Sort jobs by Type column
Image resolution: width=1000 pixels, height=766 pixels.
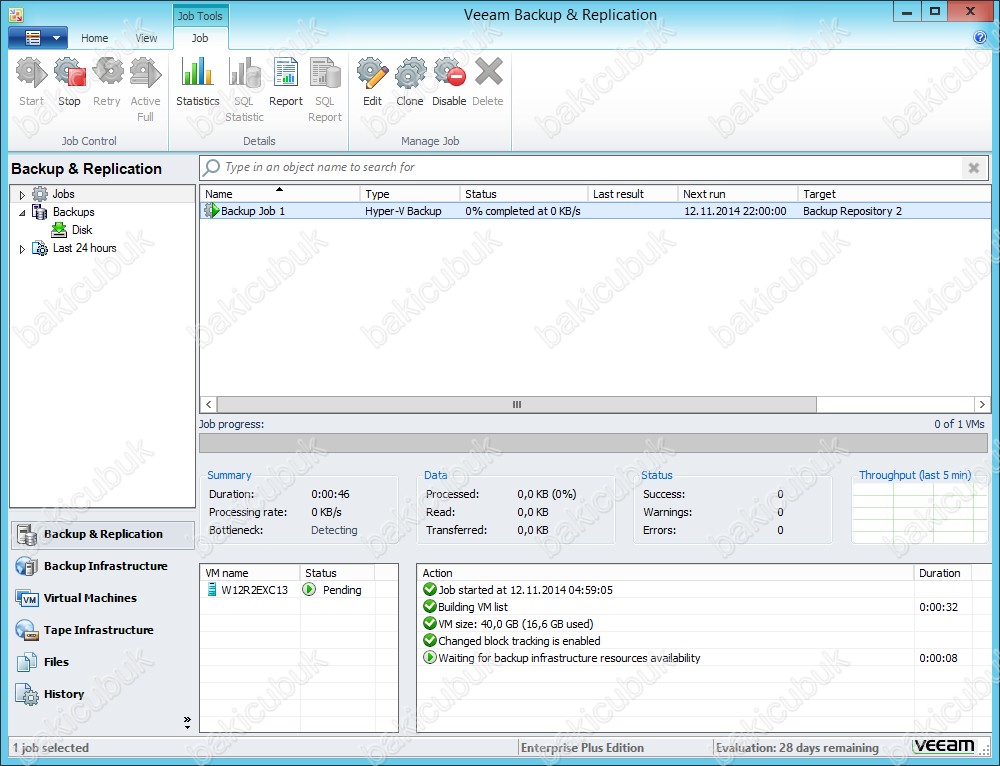pos(409,194)
